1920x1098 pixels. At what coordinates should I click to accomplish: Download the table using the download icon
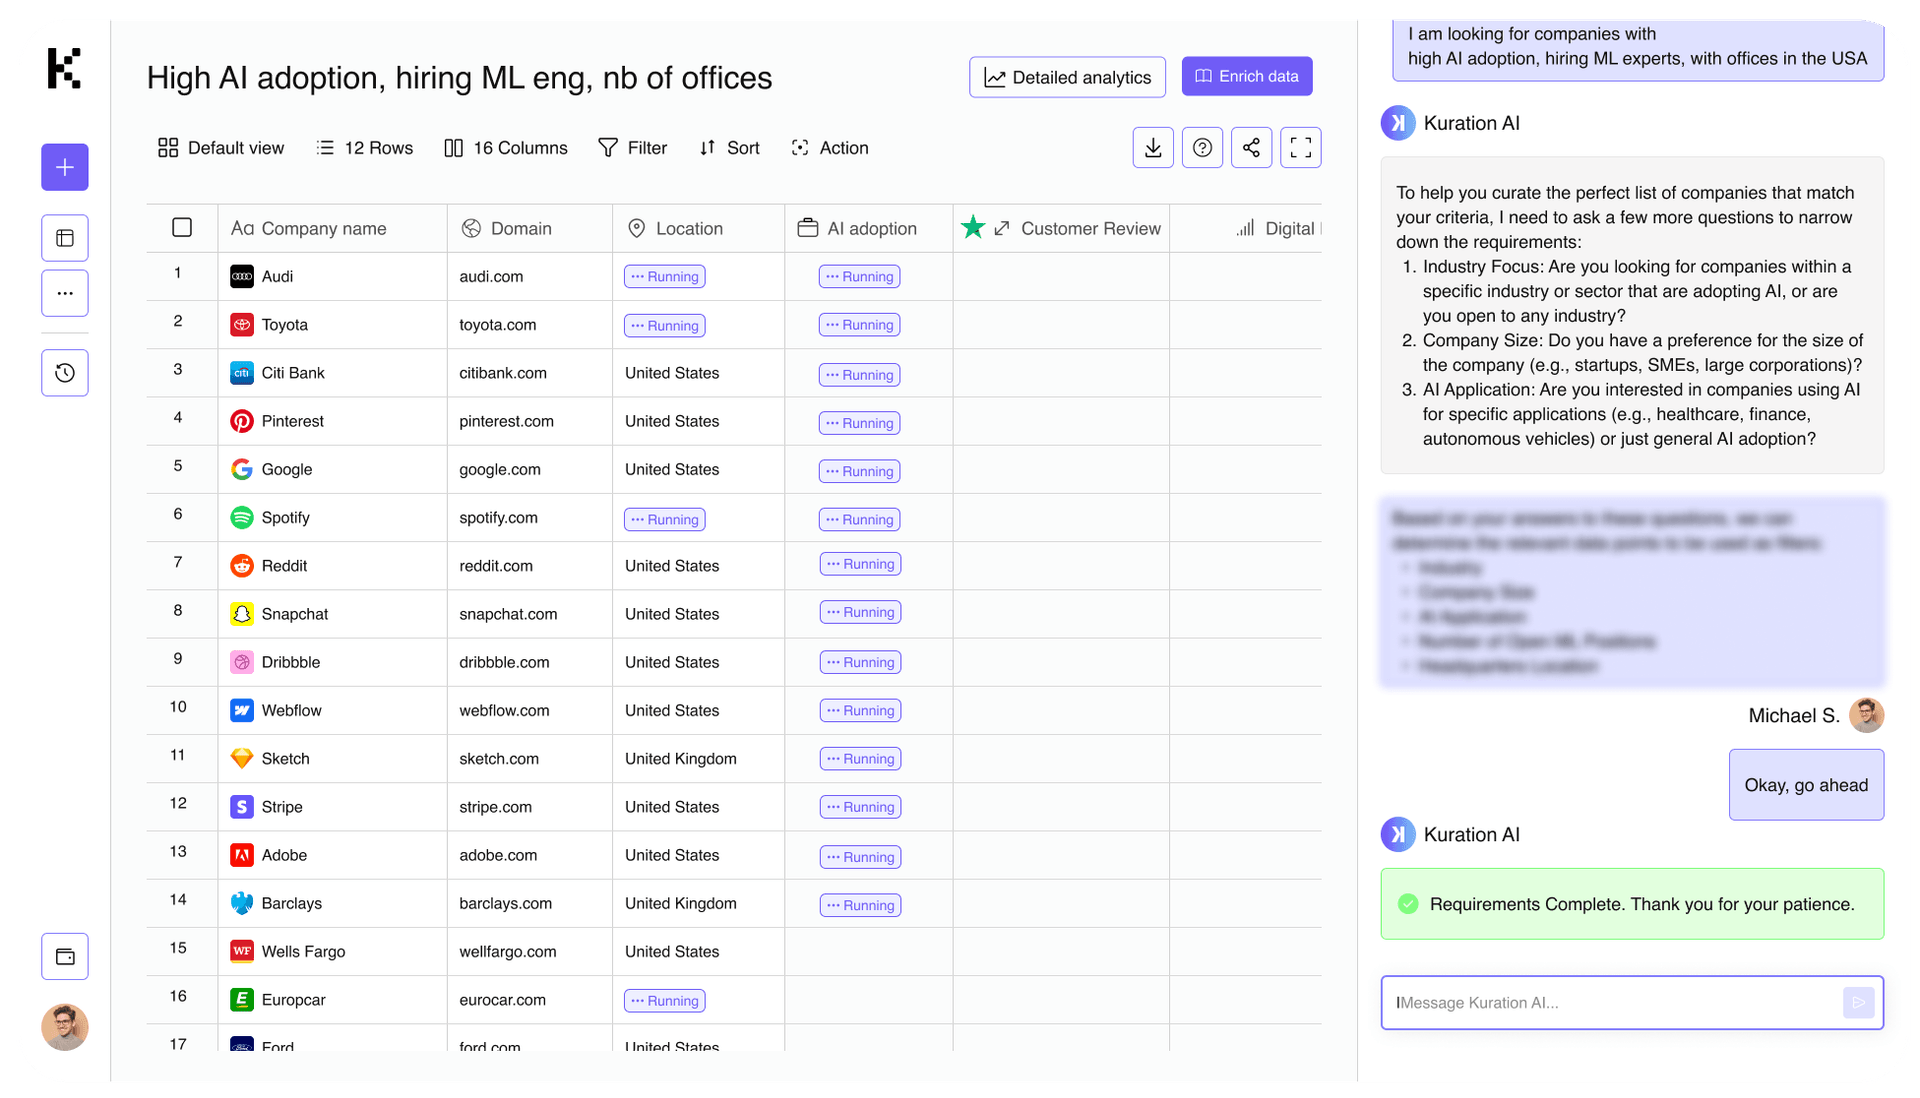pos(1153,148)
